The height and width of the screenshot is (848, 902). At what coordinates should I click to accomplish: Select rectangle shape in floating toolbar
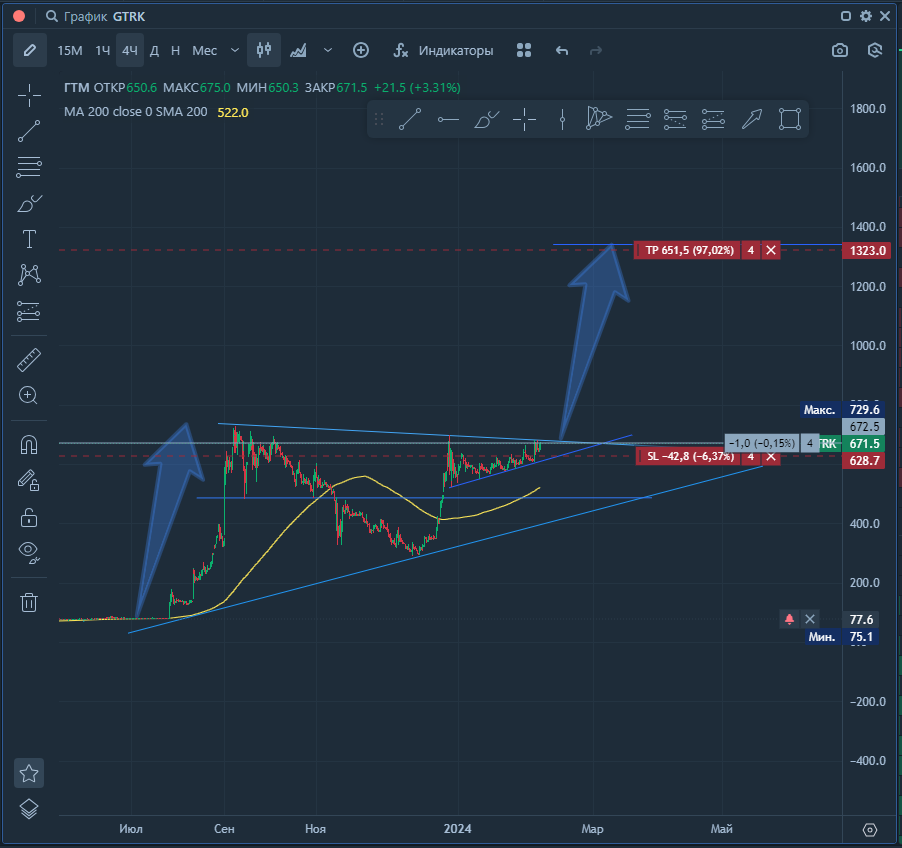[x=790, y=119]
